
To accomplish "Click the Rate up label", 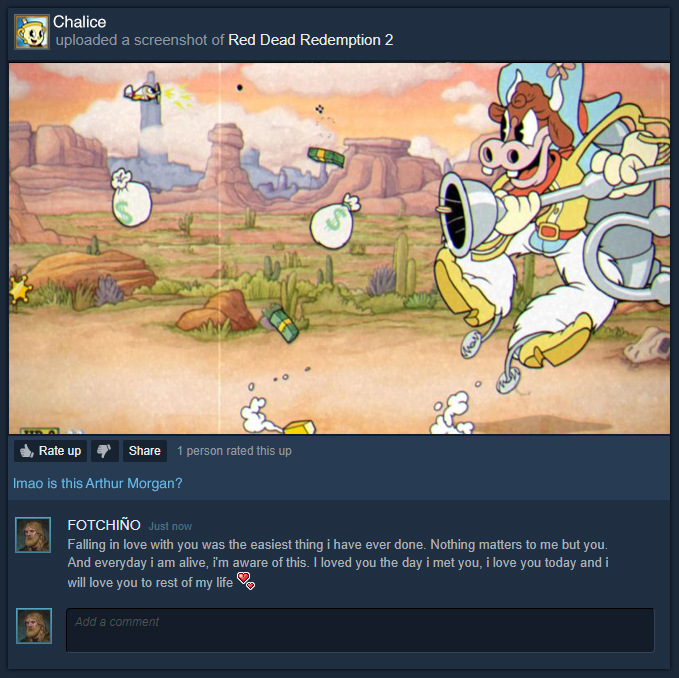I will click(x=60, y=451).
